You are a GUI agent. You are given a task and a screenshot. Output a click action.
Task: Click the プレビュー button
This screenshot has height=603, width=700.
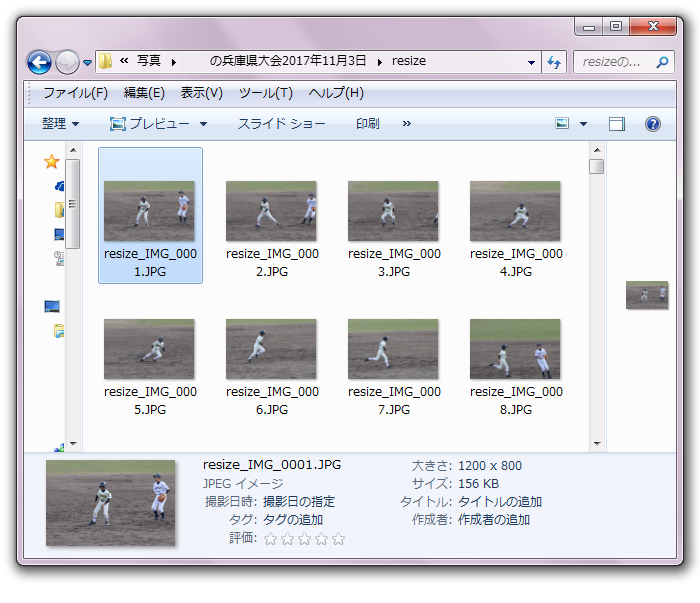click(150, 124)
